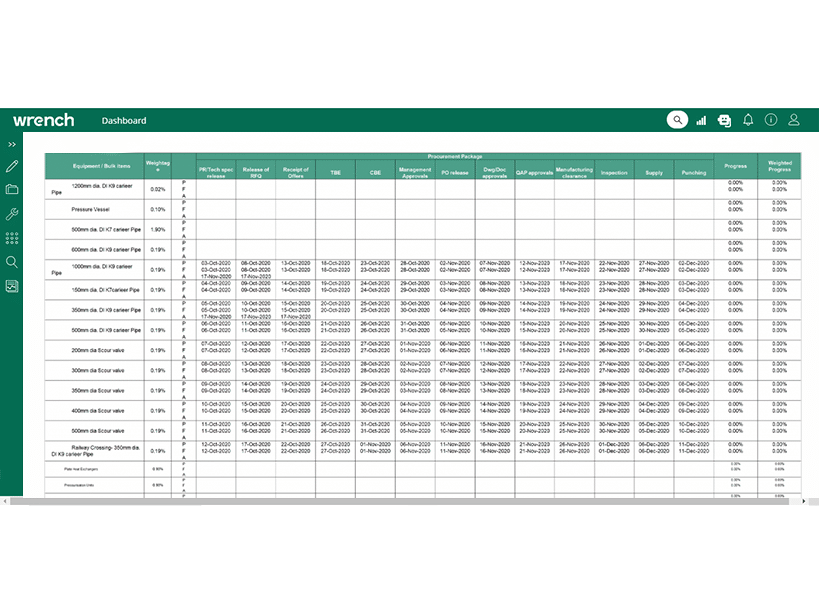Open the user profile icon
Viewport: 819px width, 614px height.
click(793, 120)
